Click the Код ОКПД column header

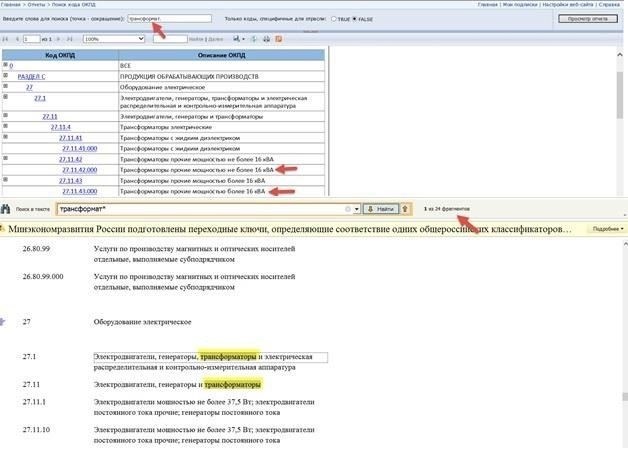pos(60,55)
